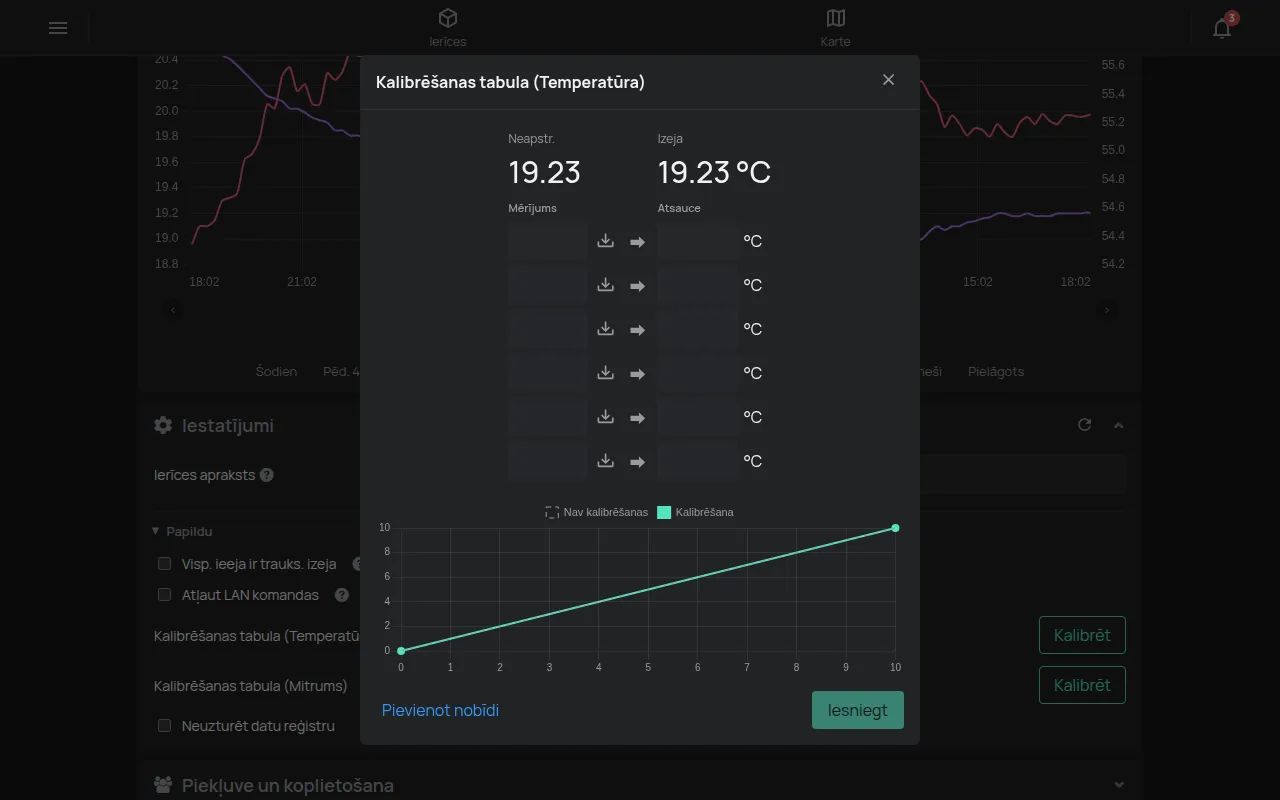This screenshot has width=1280, height=800.
Task: Move the background chart right with the arrow
Action: pyautogui.click(x=1106, y=310)
